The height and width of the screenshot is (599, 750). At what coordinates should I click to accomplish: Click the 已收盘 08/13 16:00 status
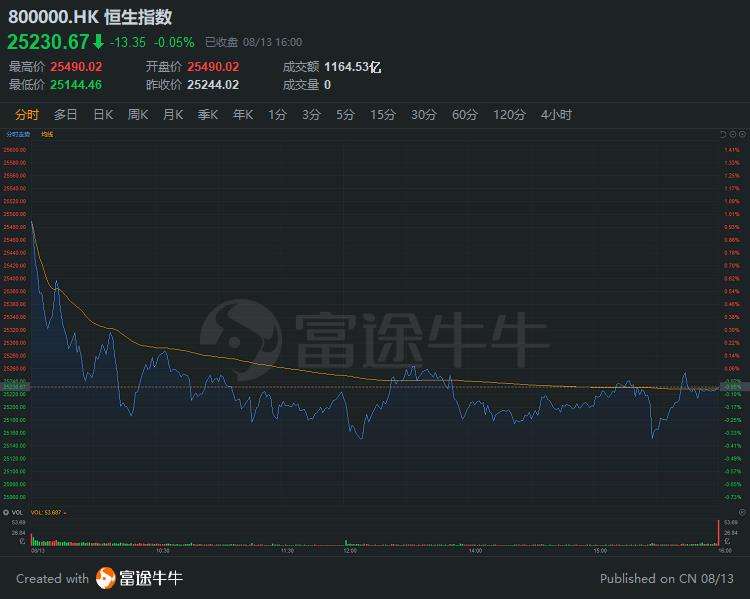[254, 42]
